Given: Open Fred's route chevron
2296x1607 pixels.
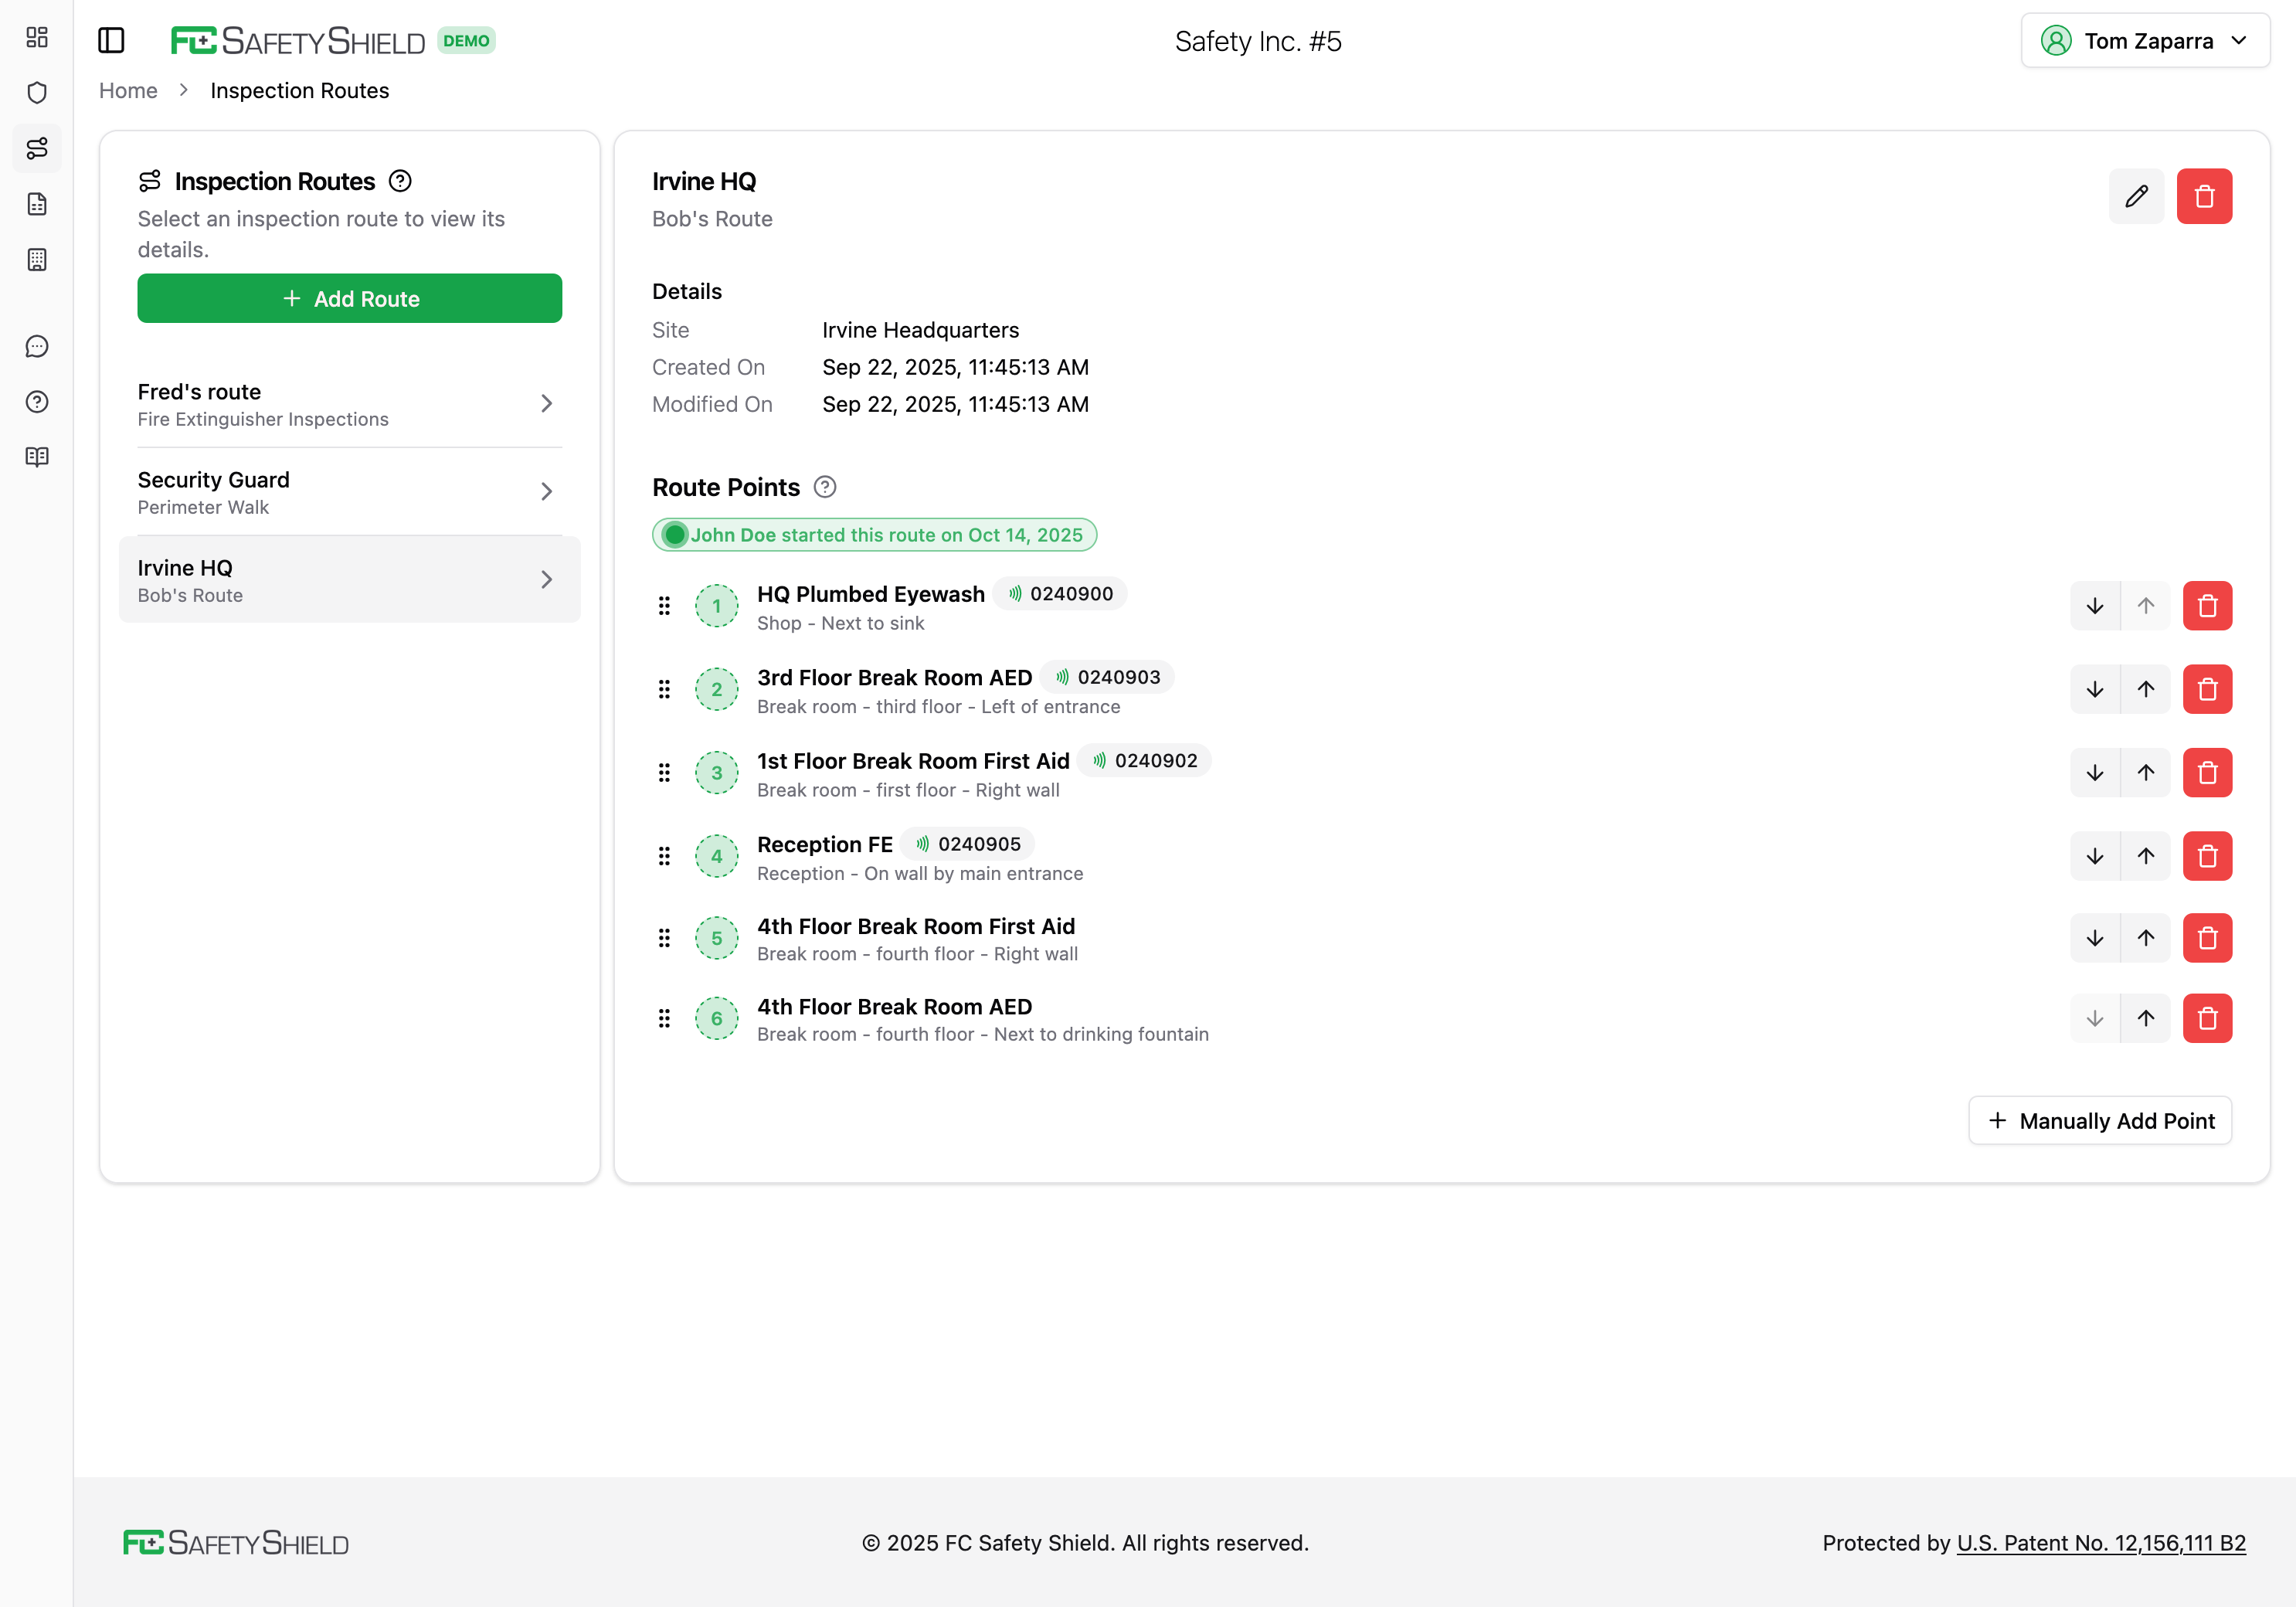Looking at the screenshot, I should 546,403.
